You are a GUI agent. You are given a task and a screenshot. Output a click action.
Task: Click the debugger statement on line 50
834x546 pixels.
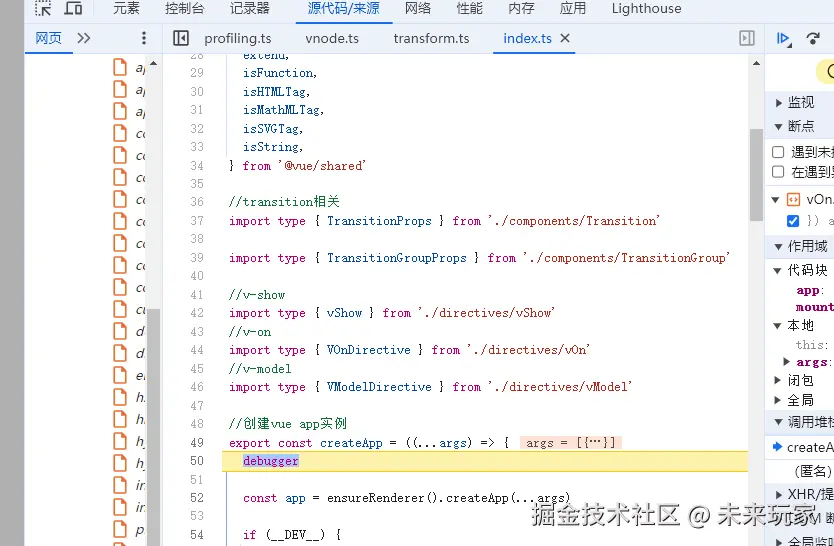point(271,461)
